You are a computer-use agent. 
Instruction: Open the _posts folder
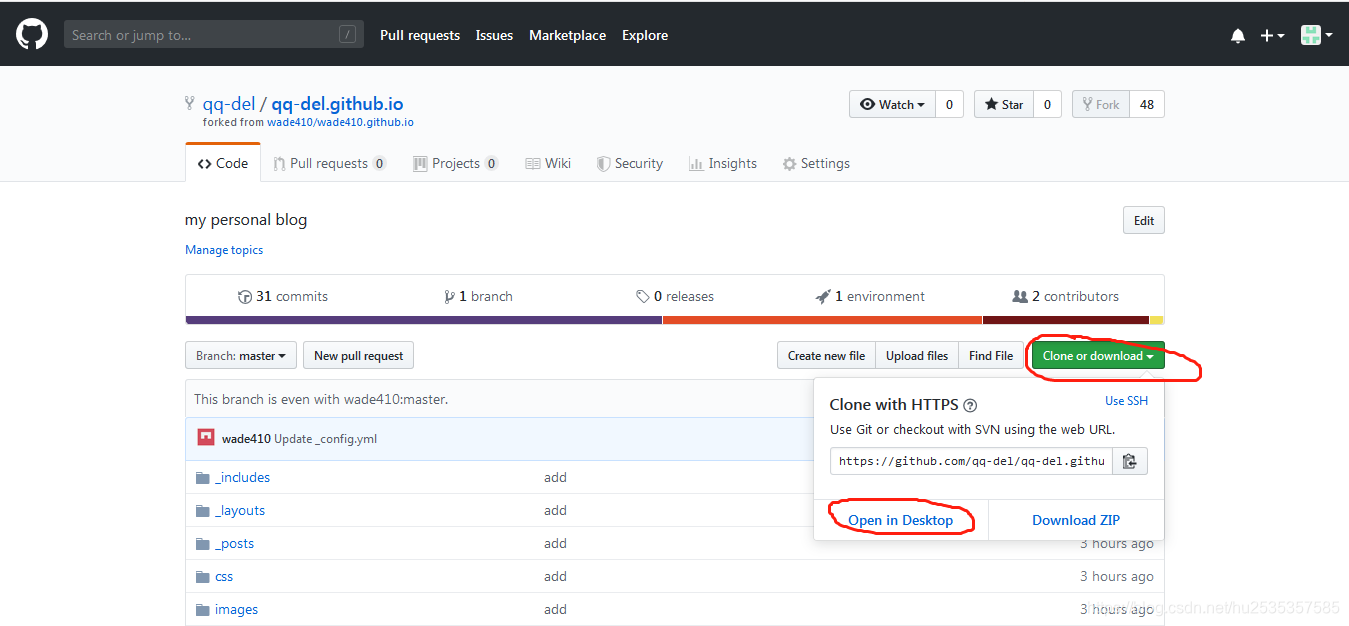234,543
